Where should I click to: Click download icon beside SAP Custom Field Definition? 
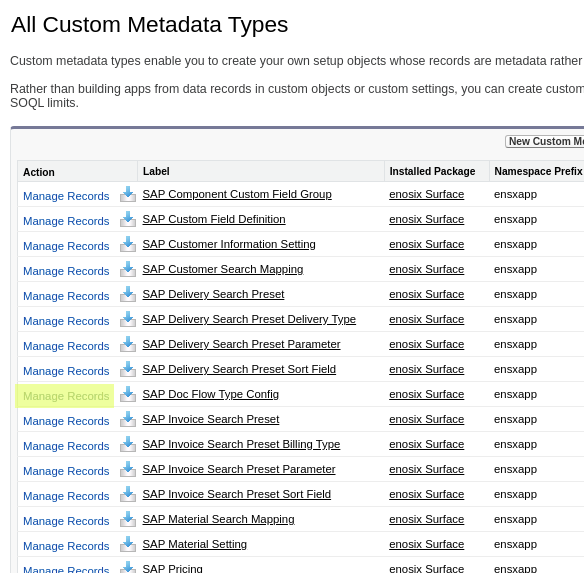128,219
